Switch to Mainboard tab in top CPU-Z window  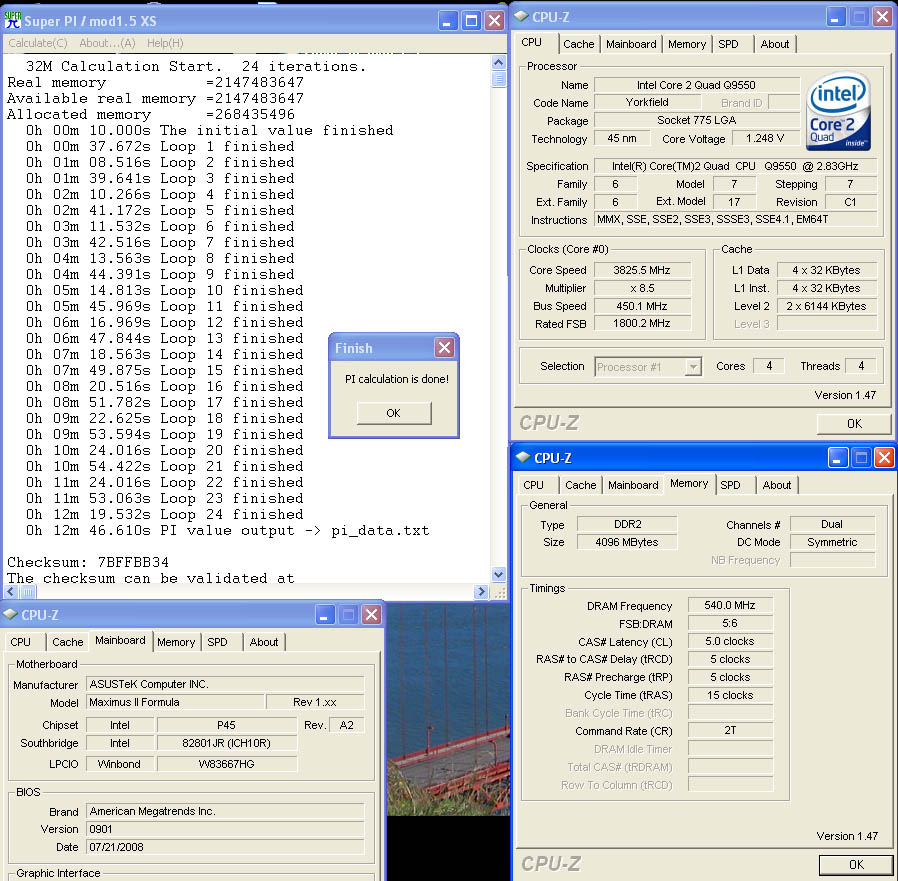pyautogui.click(x=631, y=44)
